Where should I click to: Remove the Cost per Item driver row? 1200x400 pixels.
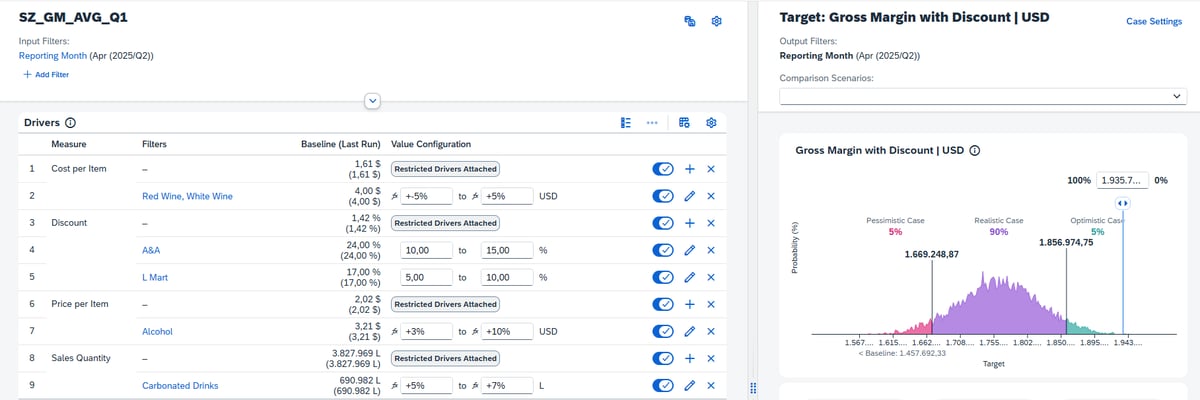point(711,169)
